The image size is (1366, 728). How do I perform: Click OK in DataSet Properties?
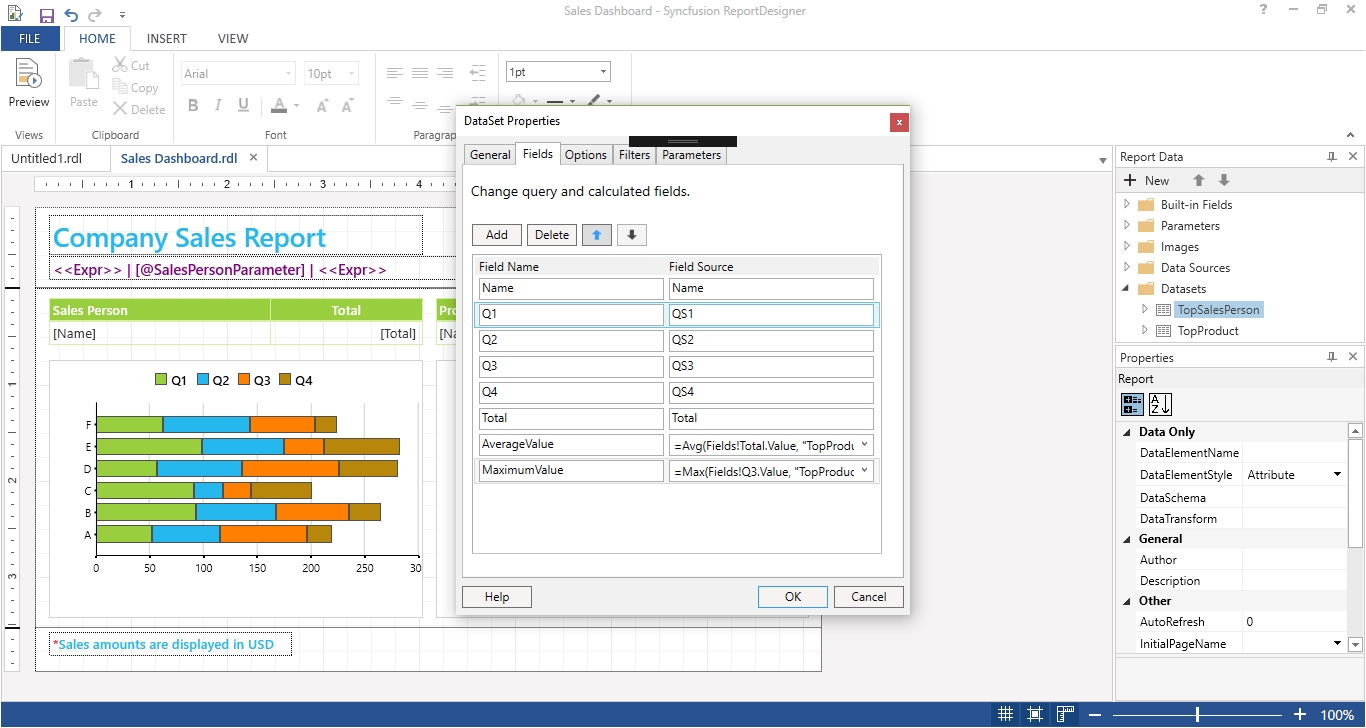(x=792, y=597)
